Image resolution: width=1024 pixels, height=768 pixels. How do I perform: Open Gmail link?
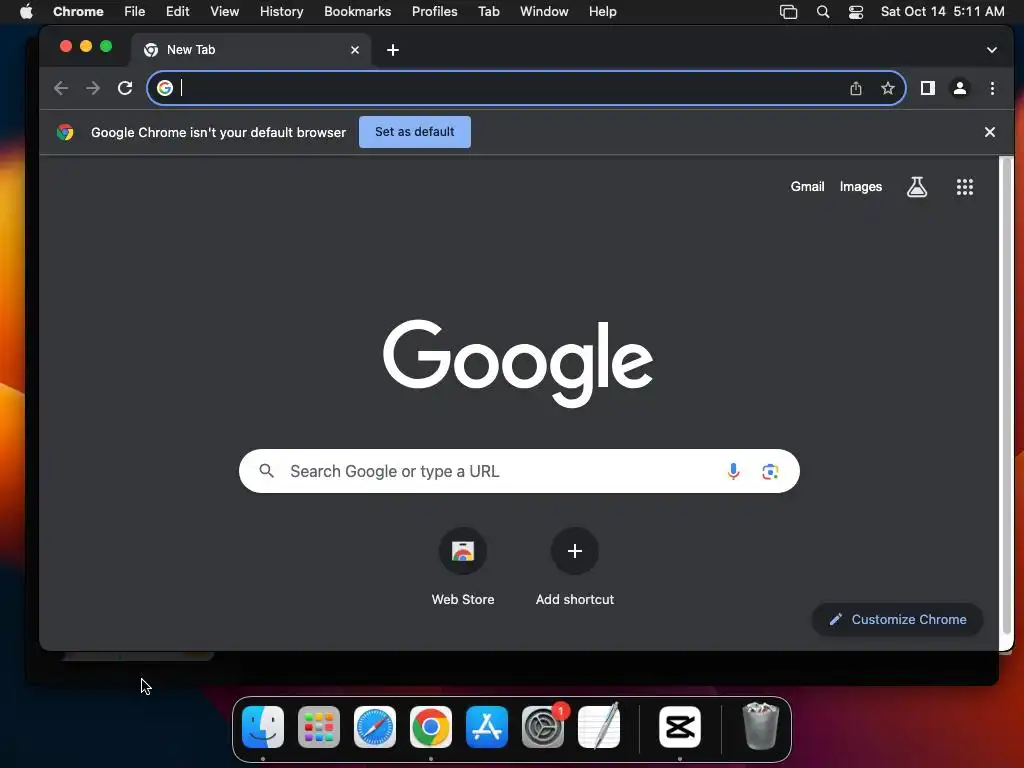tap(807, 187)
